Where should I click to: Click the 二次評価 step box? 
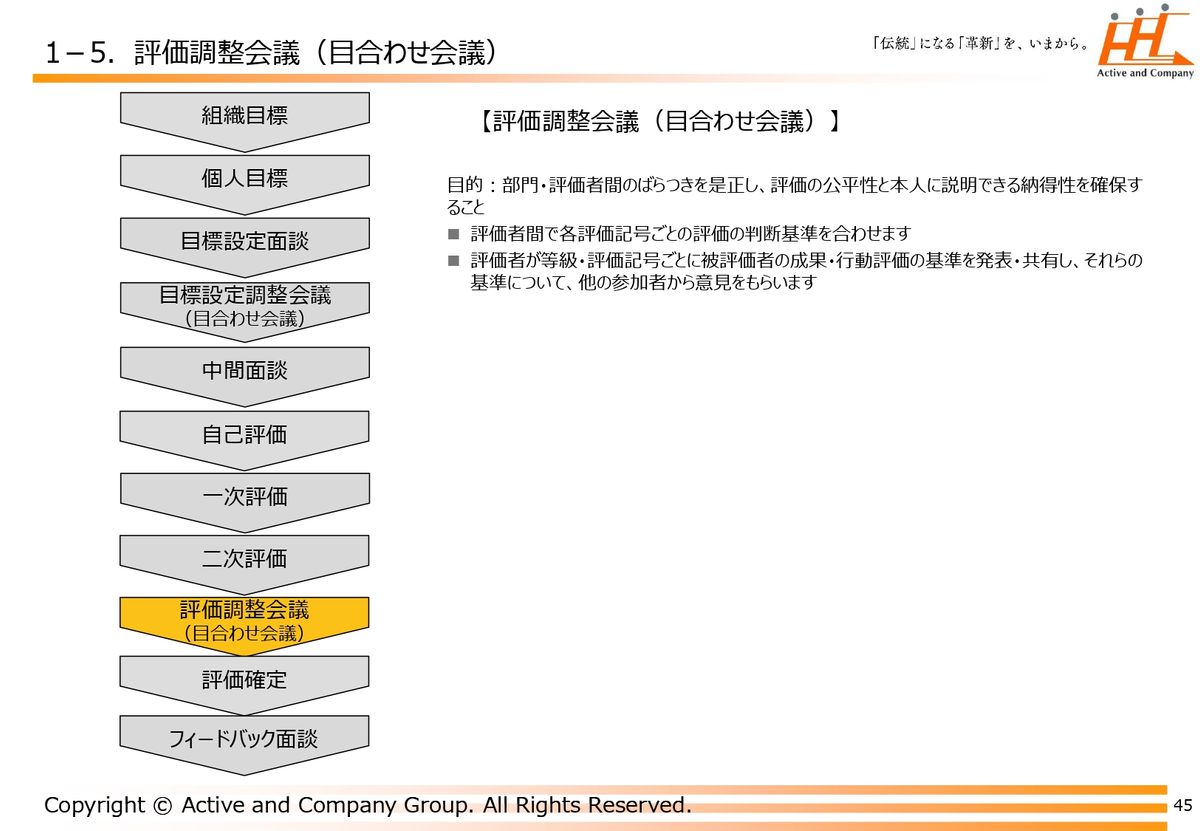[x=245, y=559]
